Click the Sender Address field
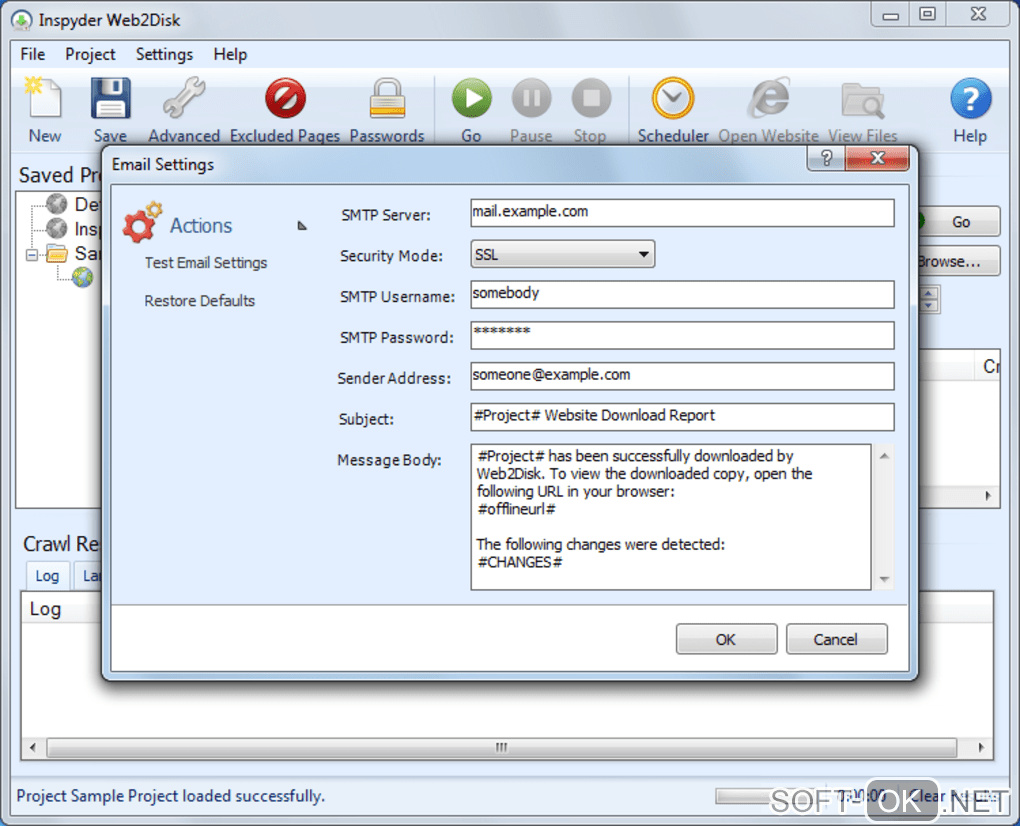This screenshot has width=1020, height=826. click(x=682, y=376)
